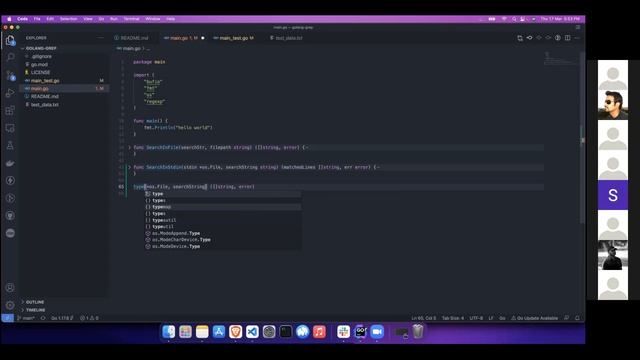Image resolution: width=640 pixels, height=360 pixels.
Task: Open the Accounts icon in activity bar
Action: (10, 287)
